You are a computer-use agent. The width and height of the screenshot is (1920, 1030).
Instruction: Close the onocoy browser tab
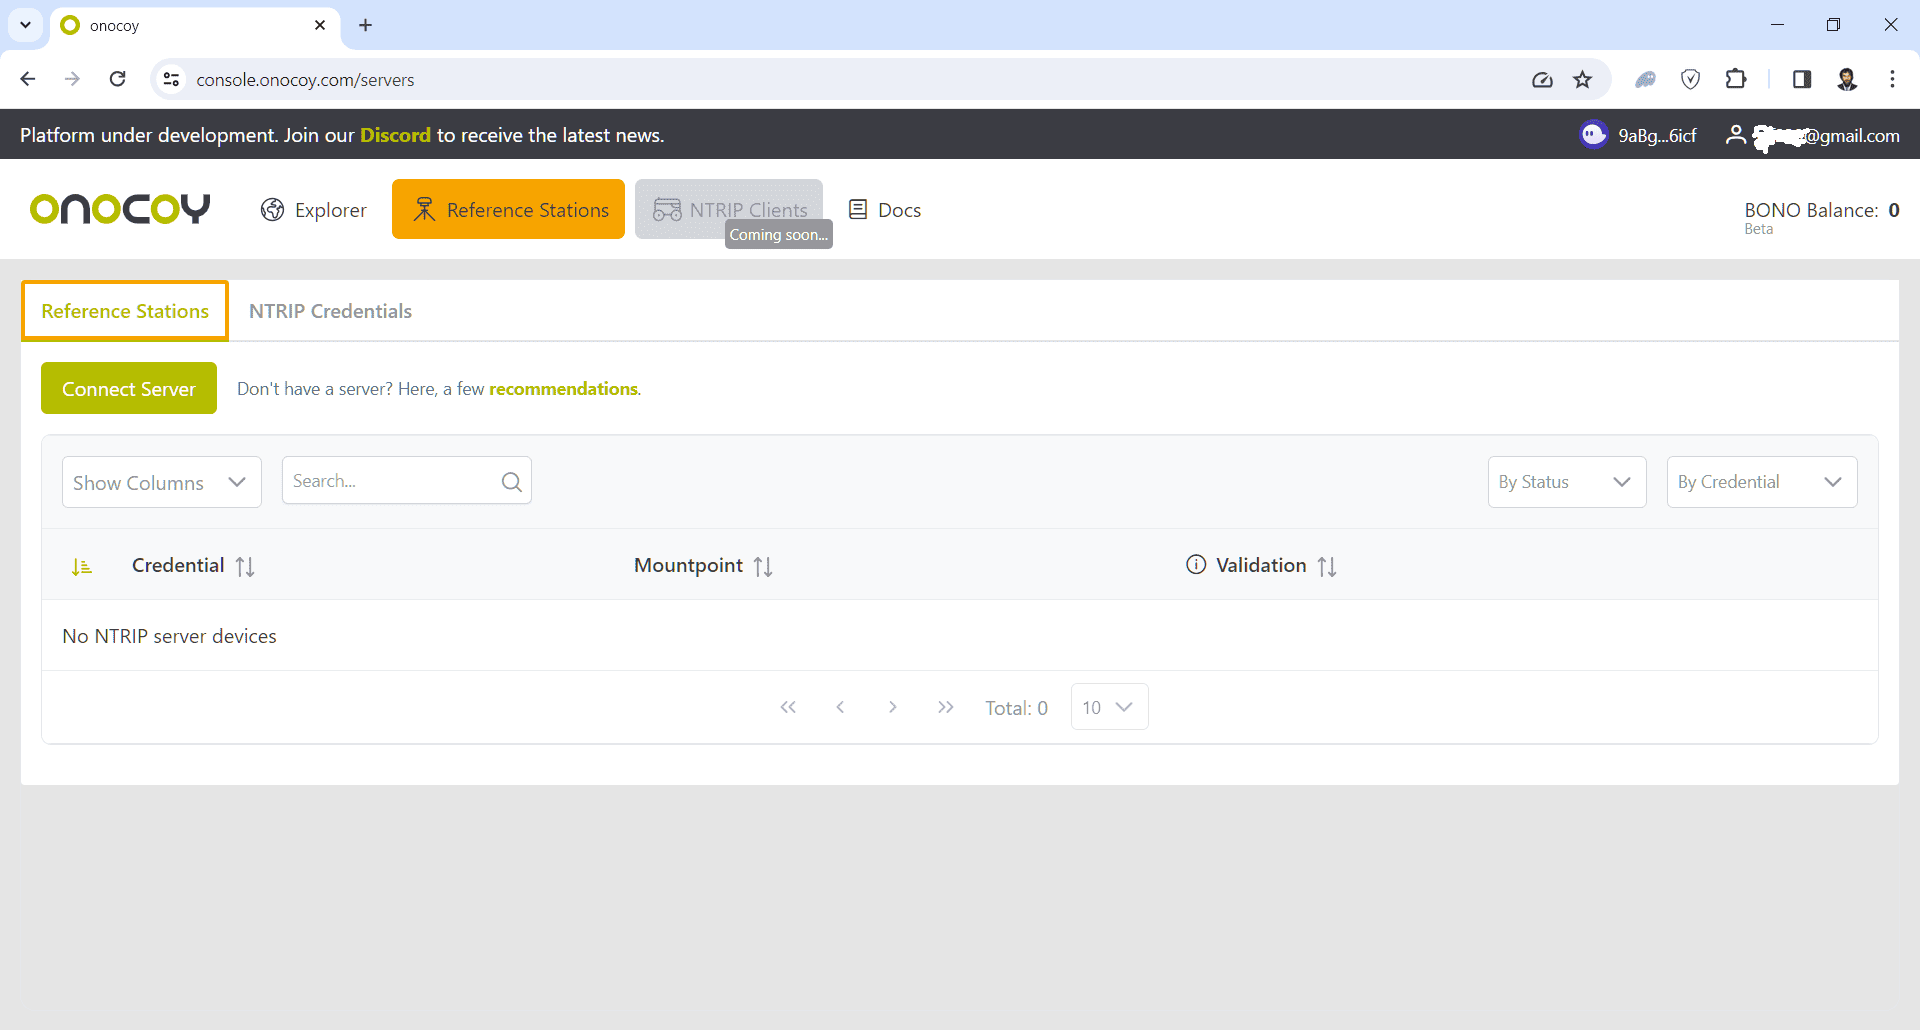(x=320, y=25)
